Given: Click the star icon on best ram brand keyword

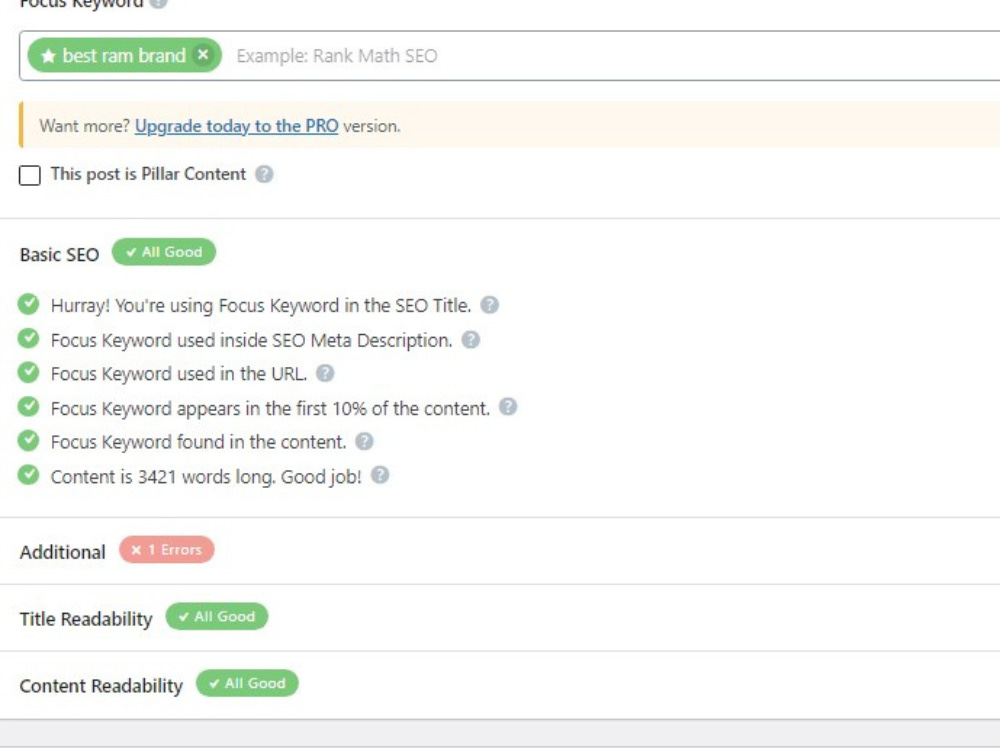Looking at the screenshot, I should pos(48,56).
